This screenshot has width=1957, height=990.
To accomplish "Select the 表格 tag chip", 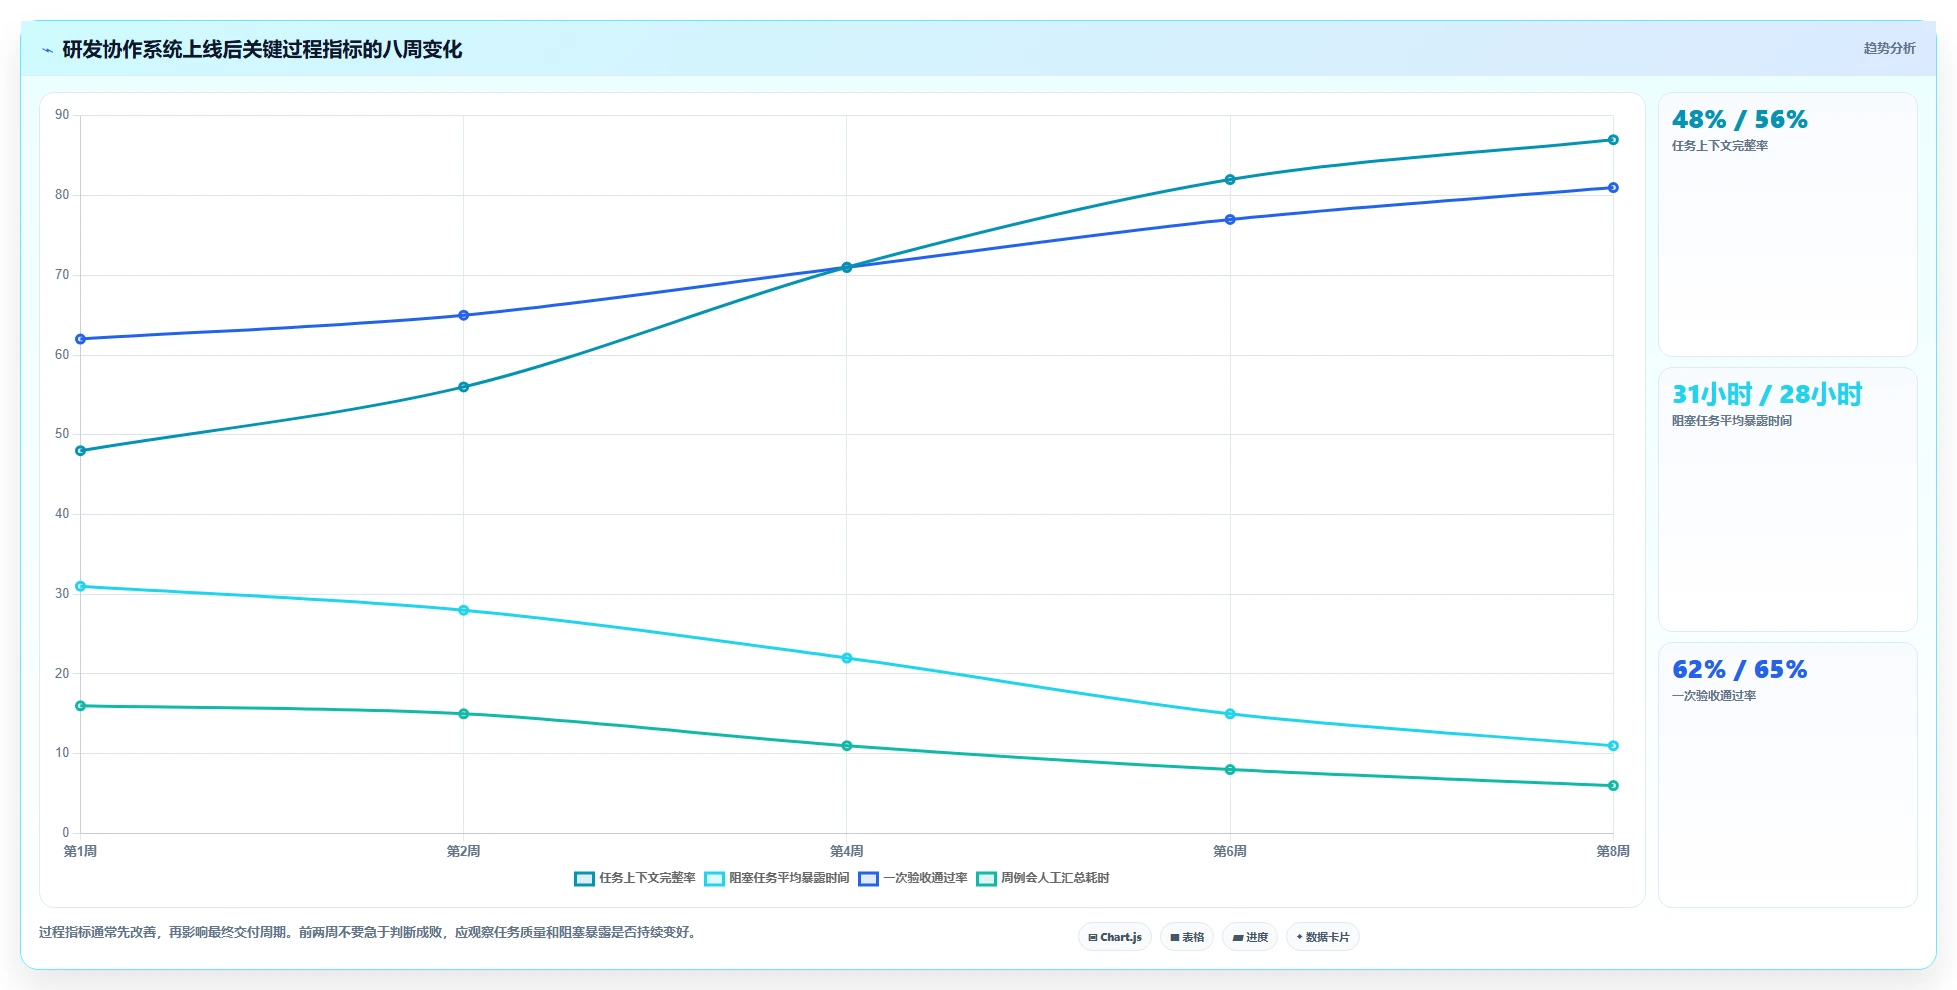I will (1187, 937).
